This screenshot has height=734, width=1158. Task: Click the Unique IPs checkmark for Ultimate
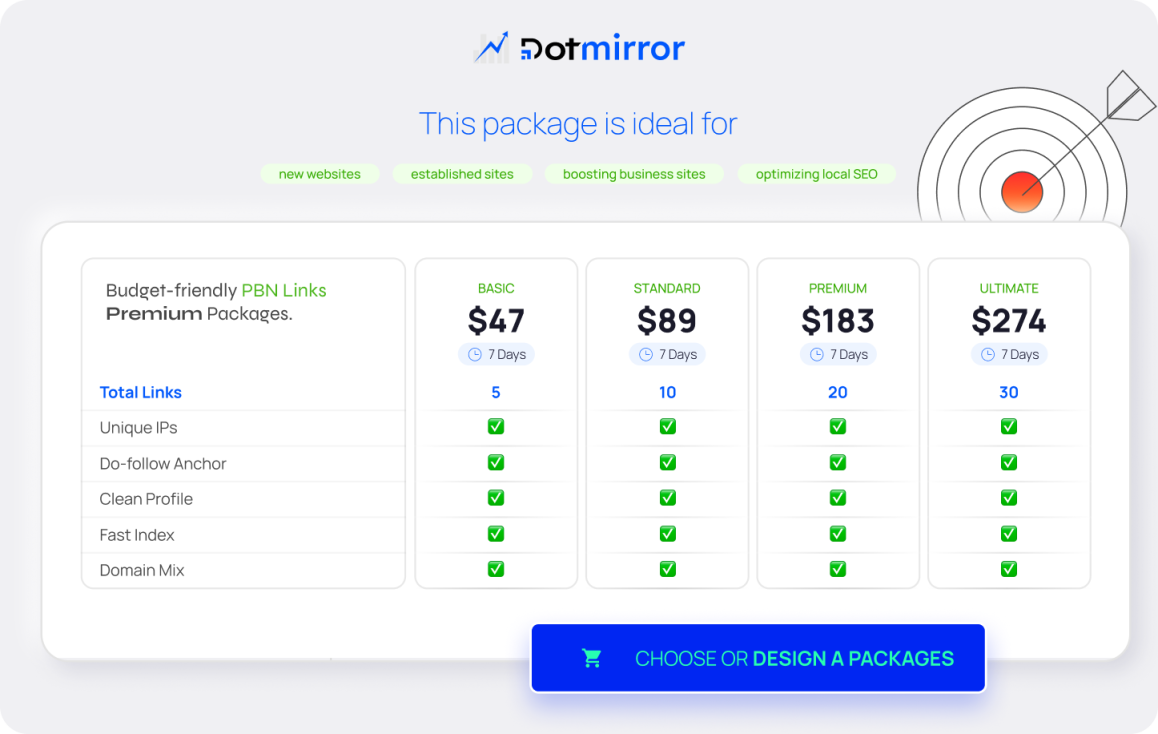tap(1009, 426)
